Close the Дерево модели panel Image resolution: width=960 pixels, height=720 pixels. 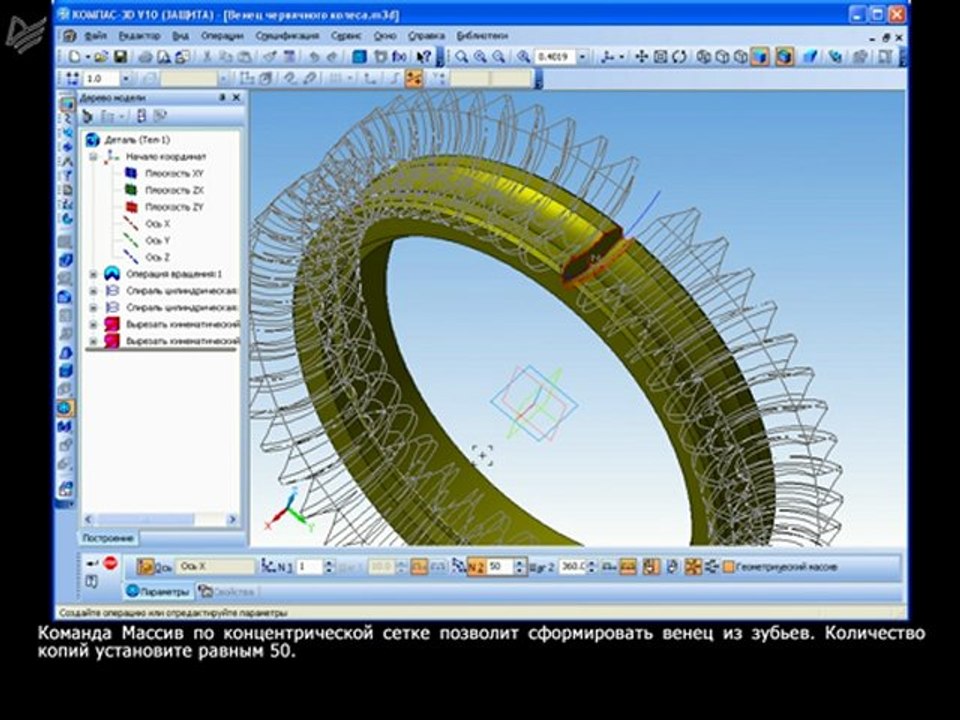[x=236, y=97]
